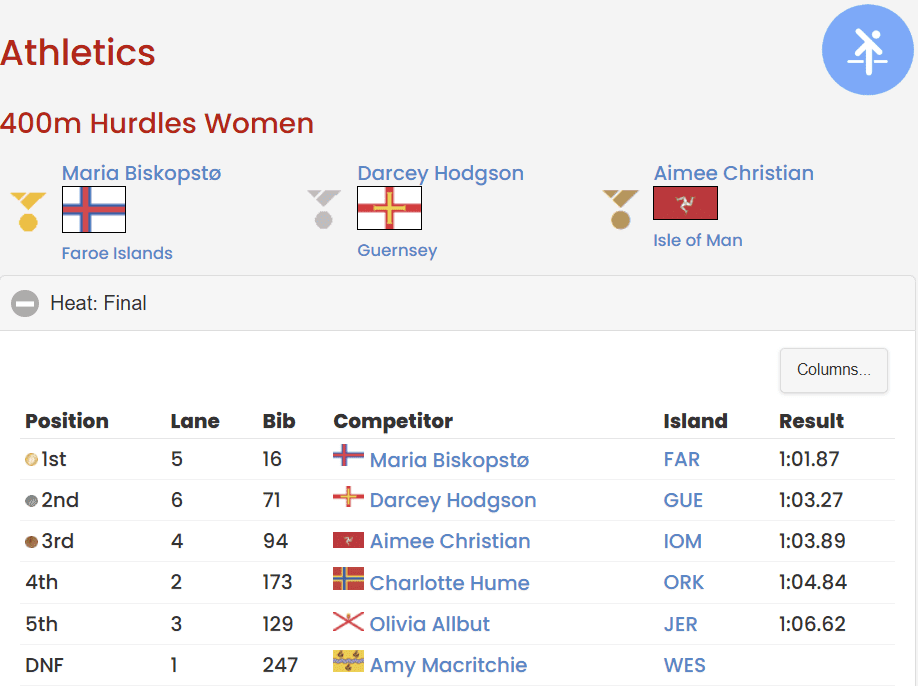Open the ORK island link

point(683,582)
